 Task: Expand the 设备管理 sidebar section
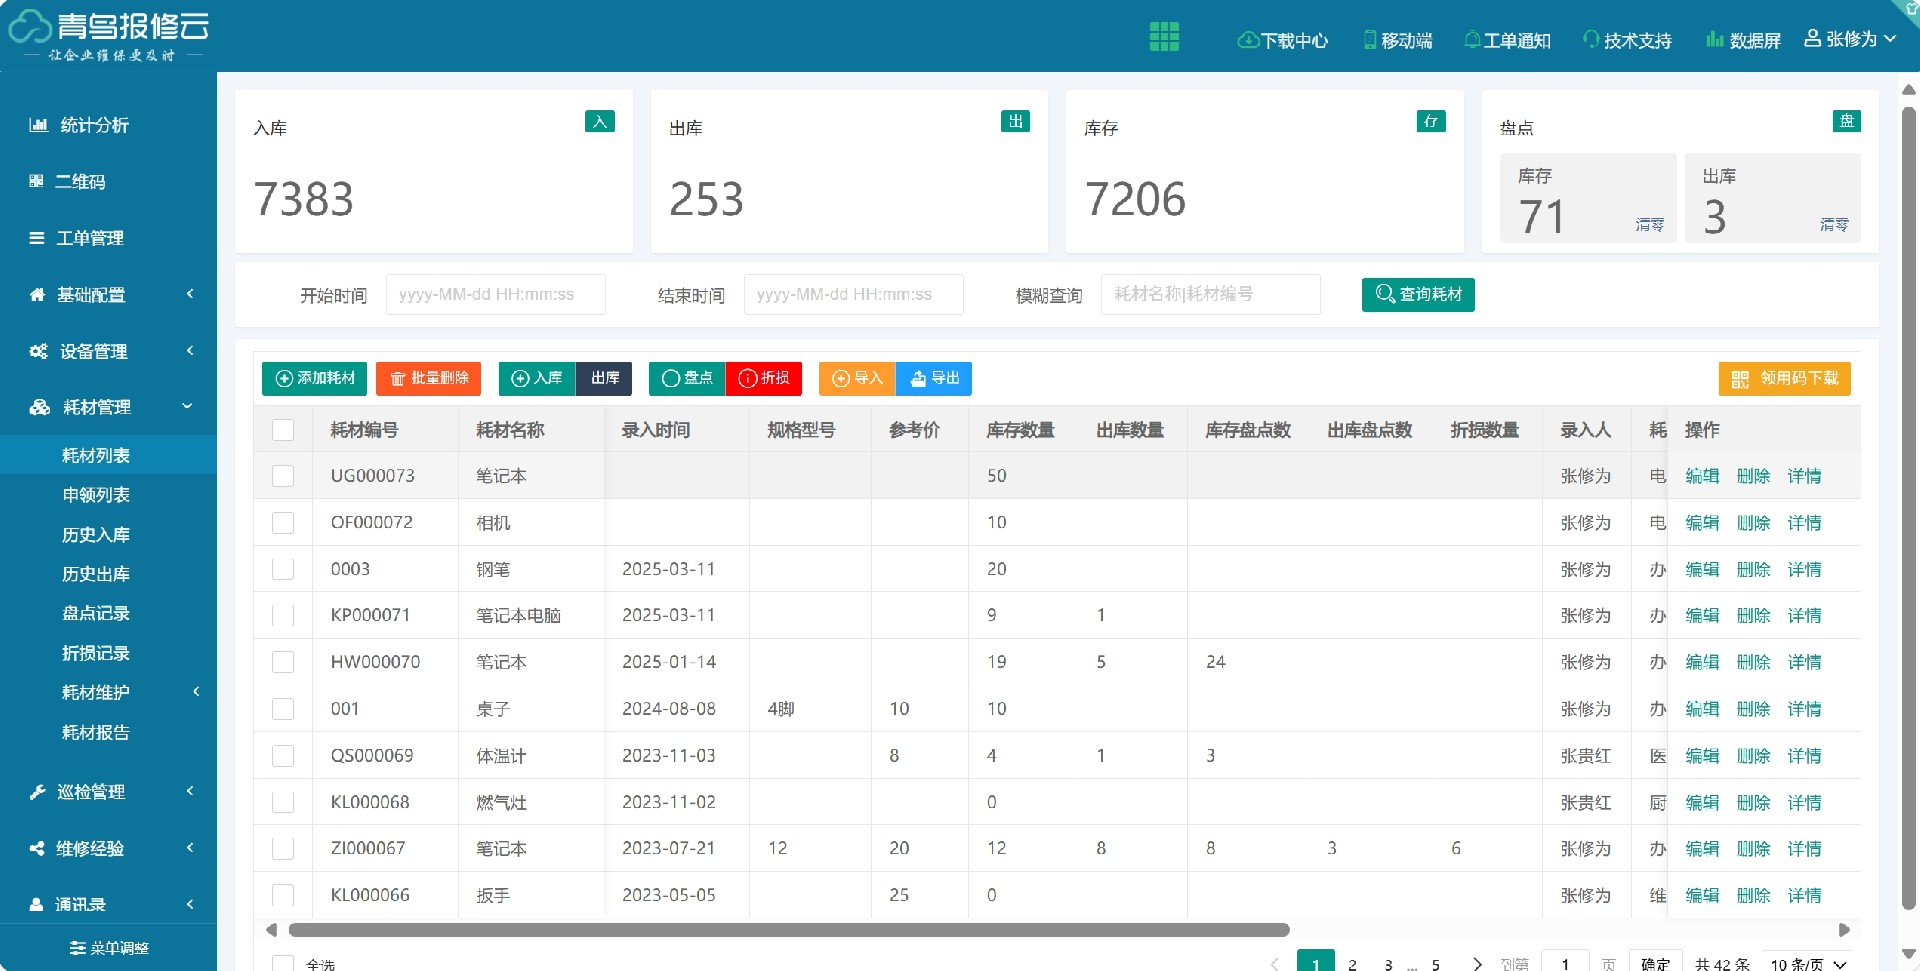pos(92,351)
